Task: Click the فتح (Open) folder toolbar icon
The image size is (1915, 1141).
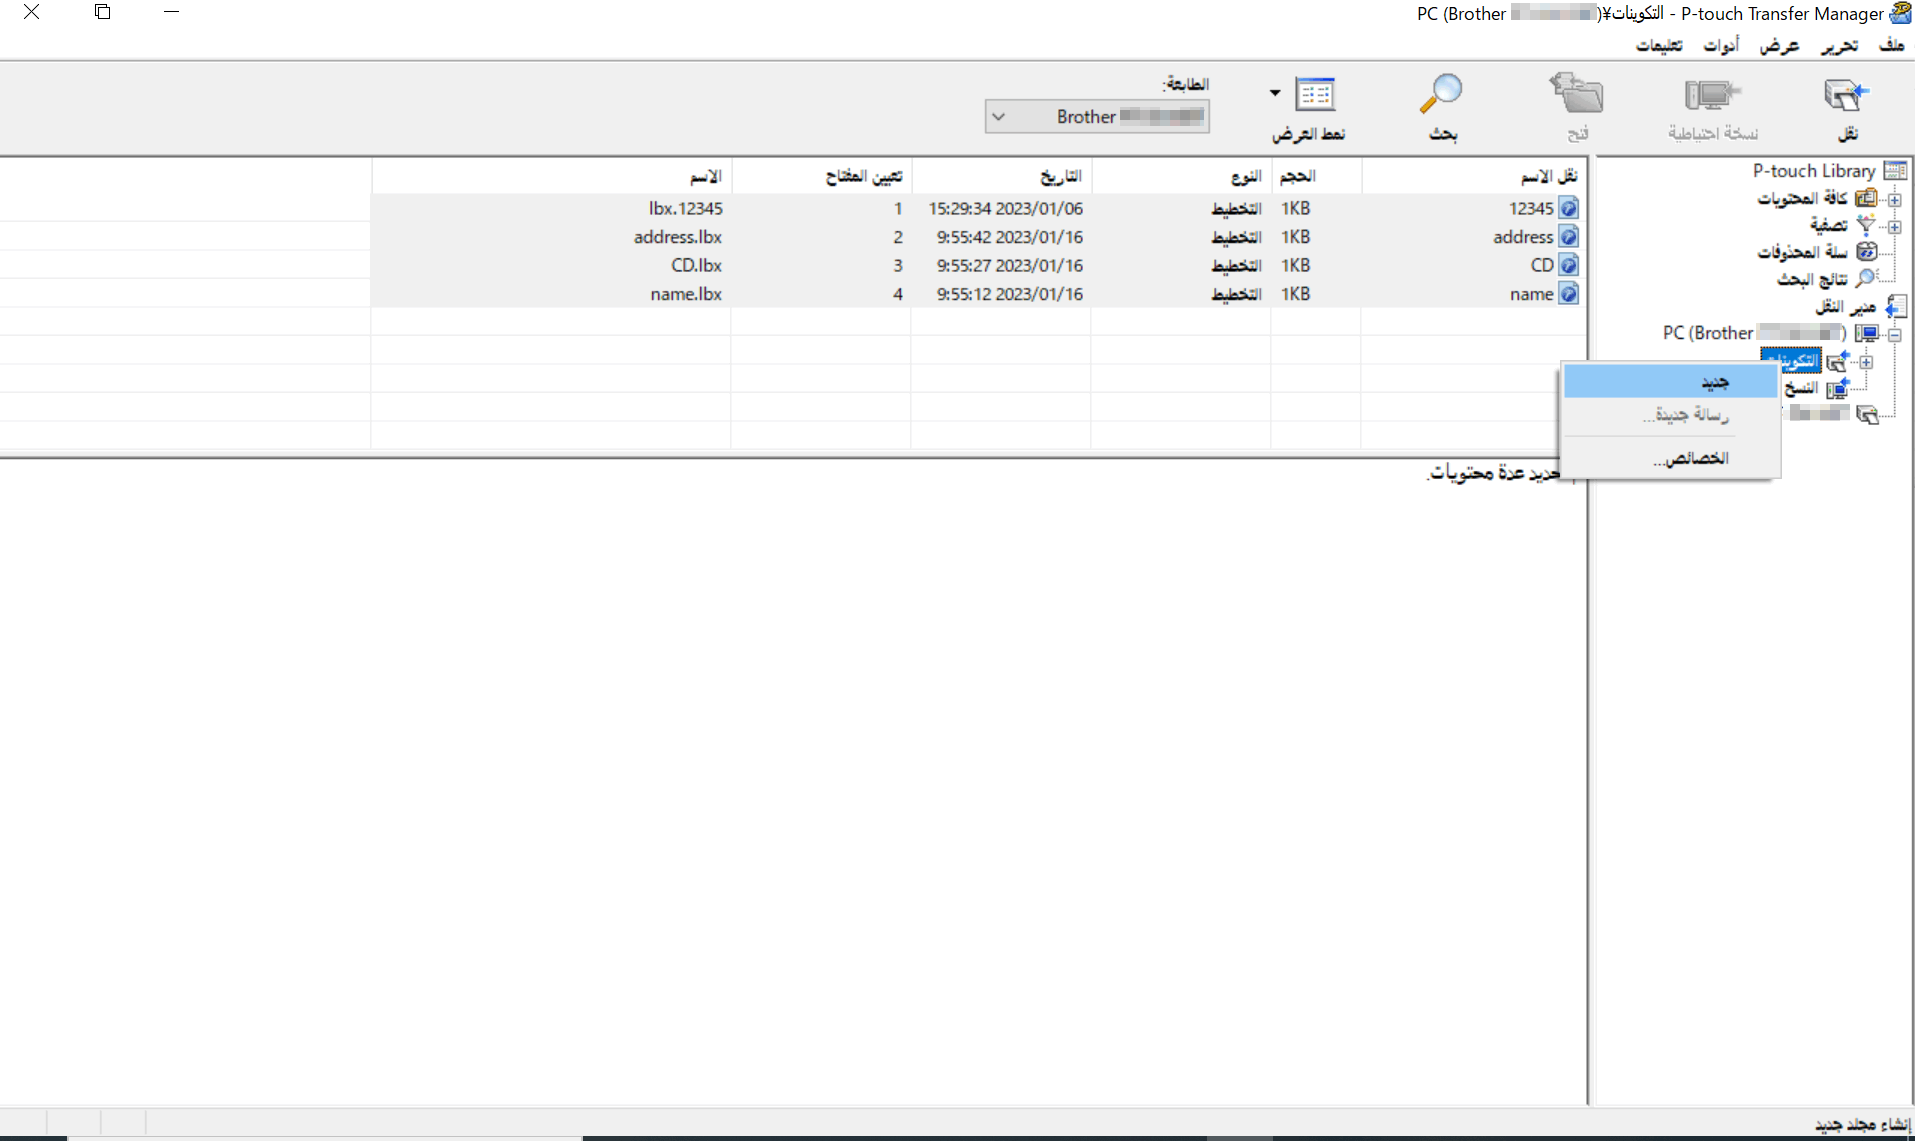Action: click(1577, 95)
